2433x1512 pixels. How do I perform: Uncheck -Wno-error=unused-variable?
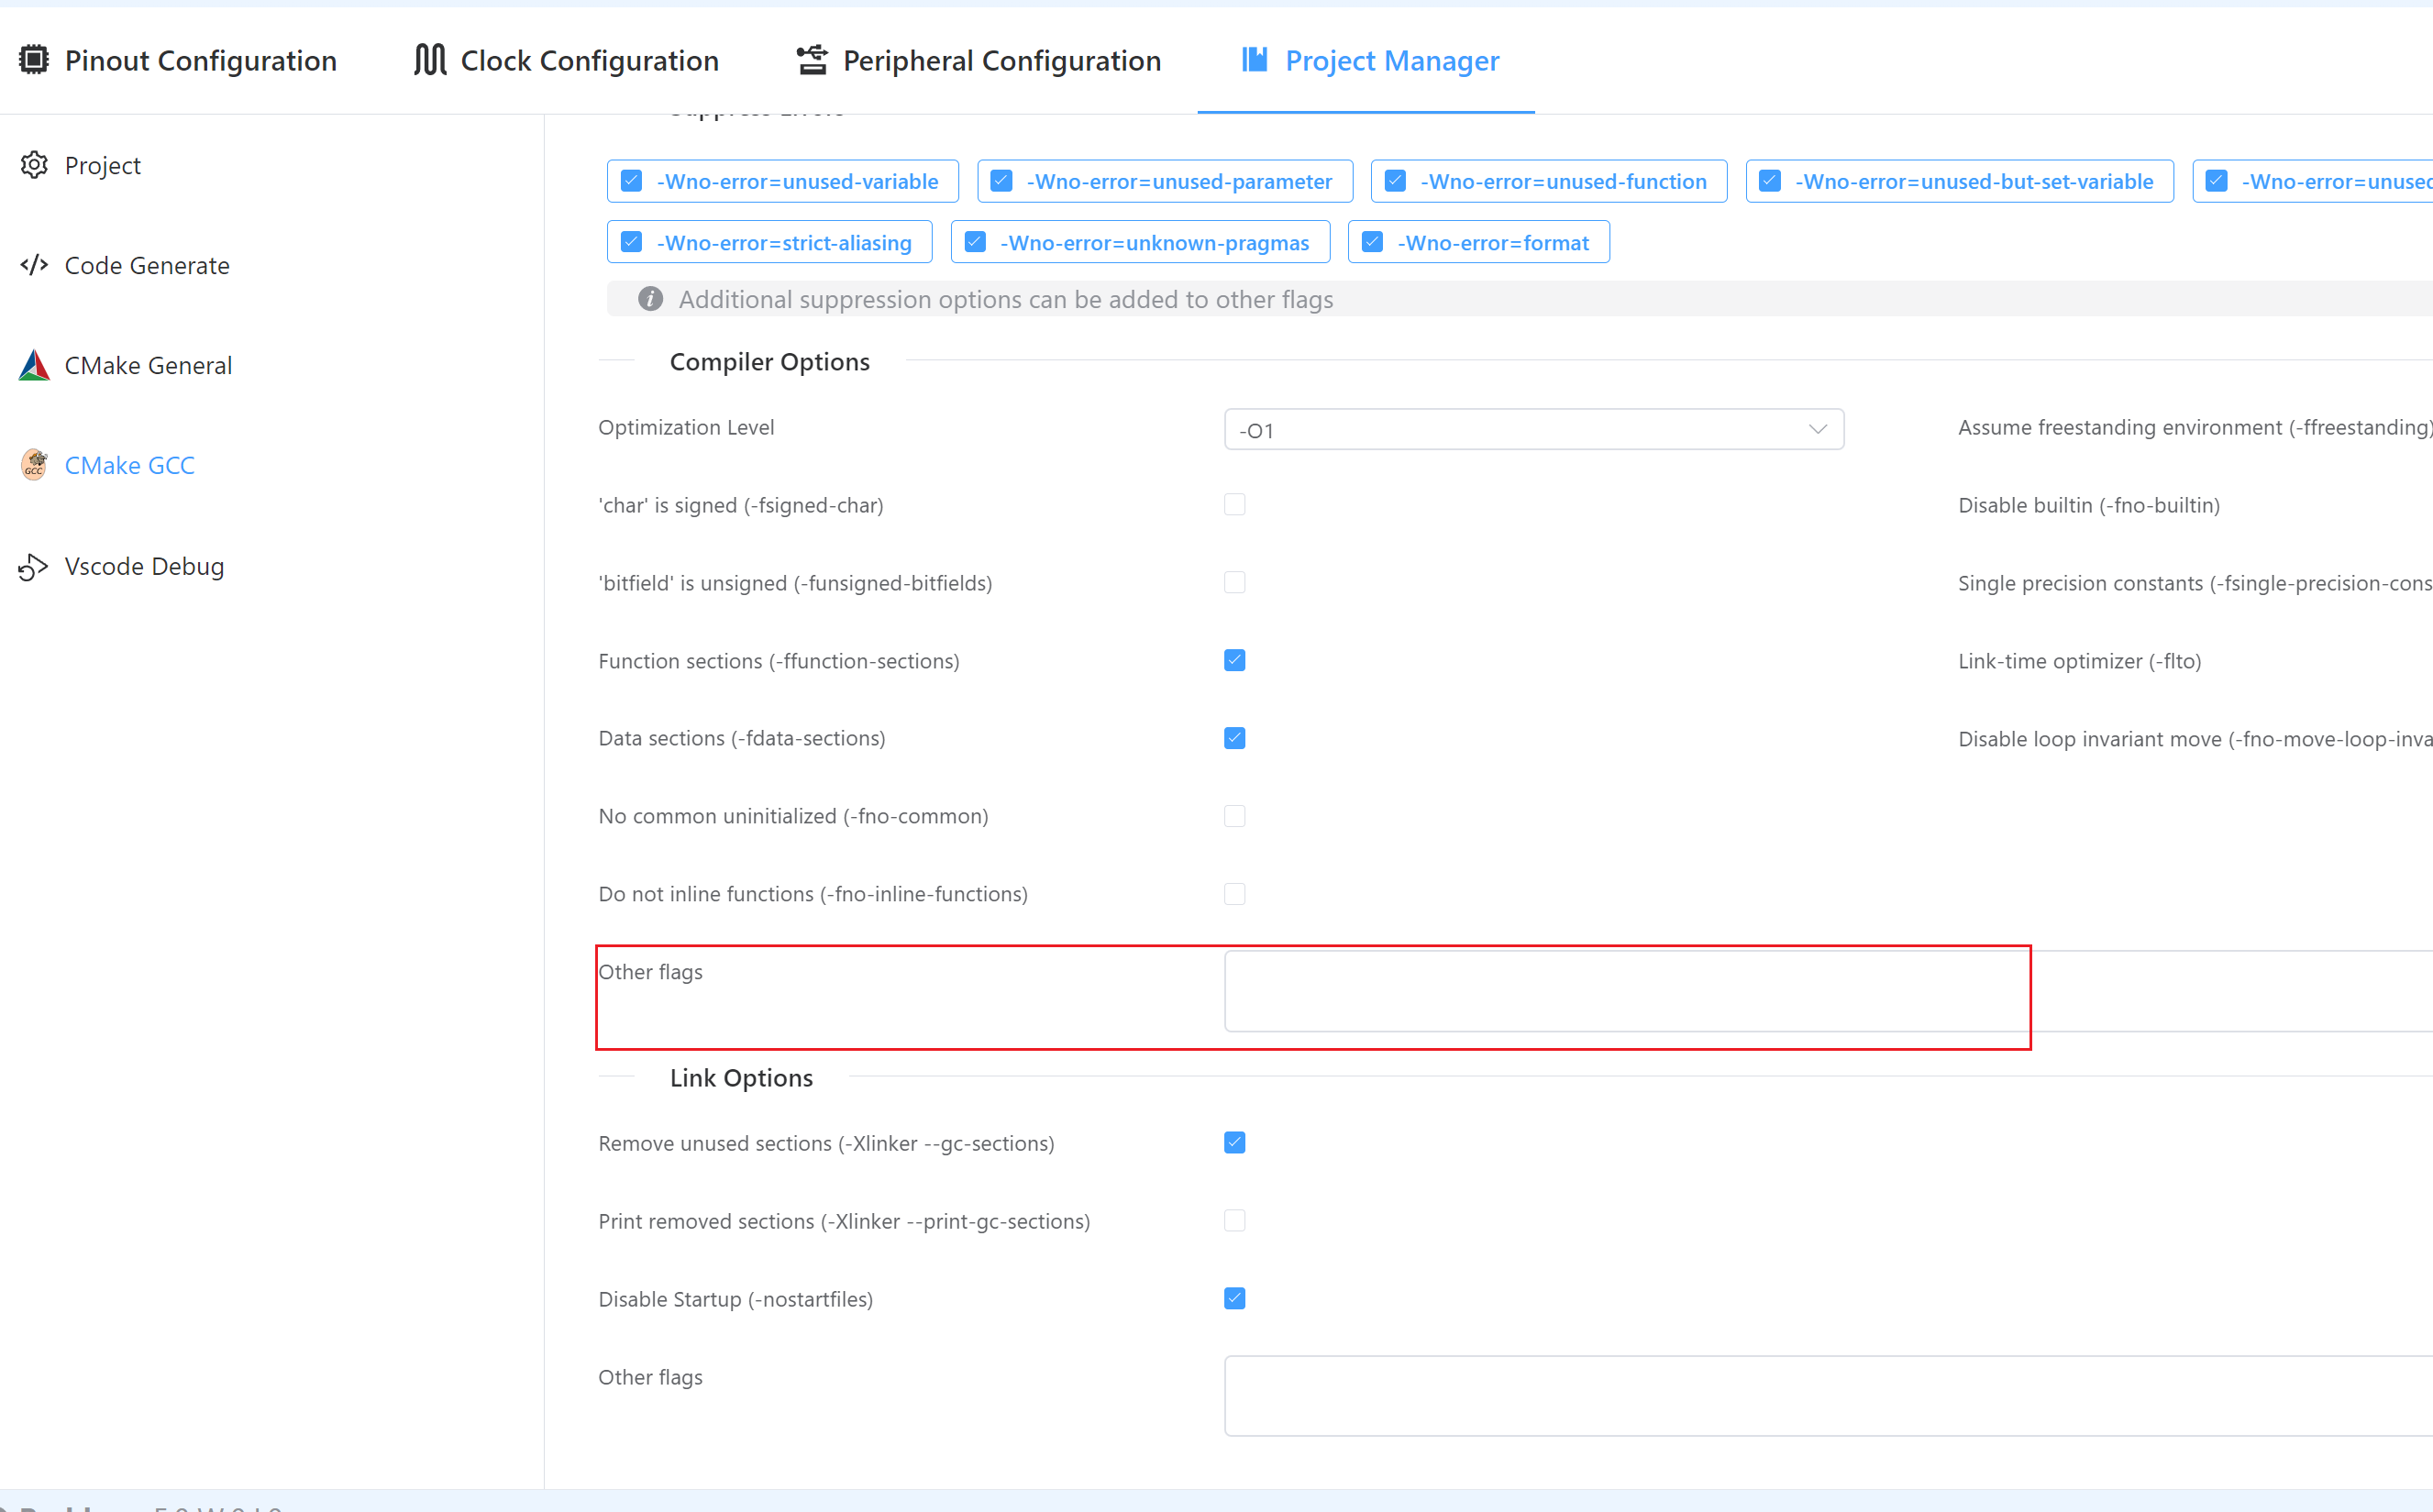coord(631,181)
